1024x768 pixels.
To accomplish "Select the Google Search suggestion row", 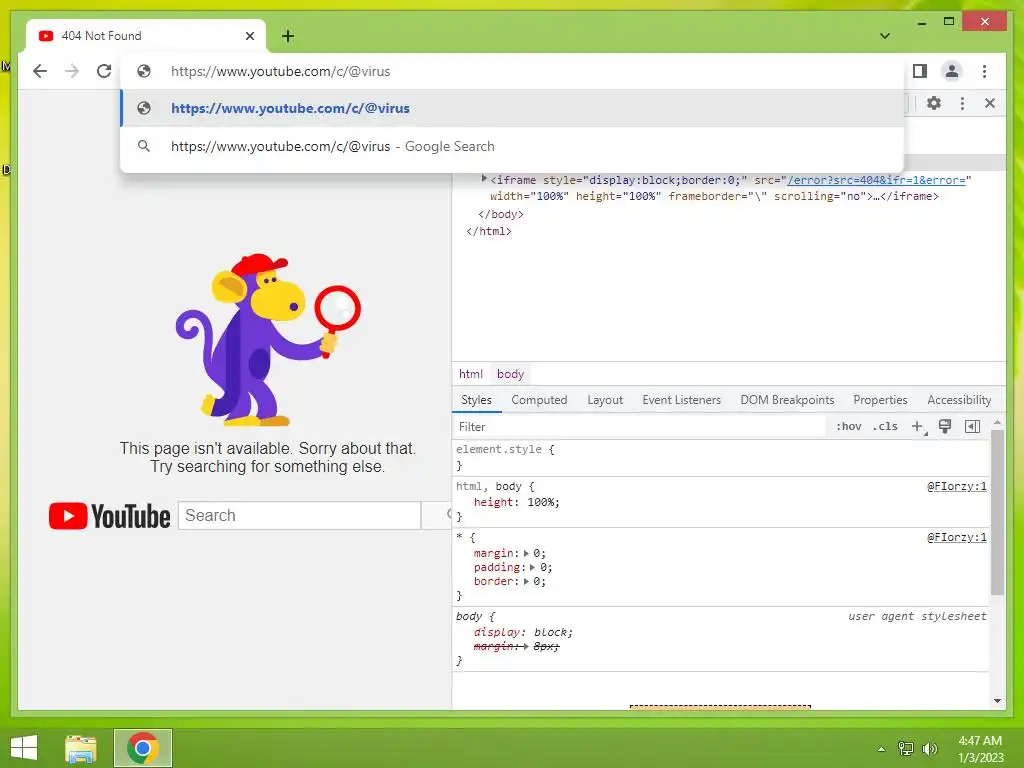I will [x=513, y=146].
